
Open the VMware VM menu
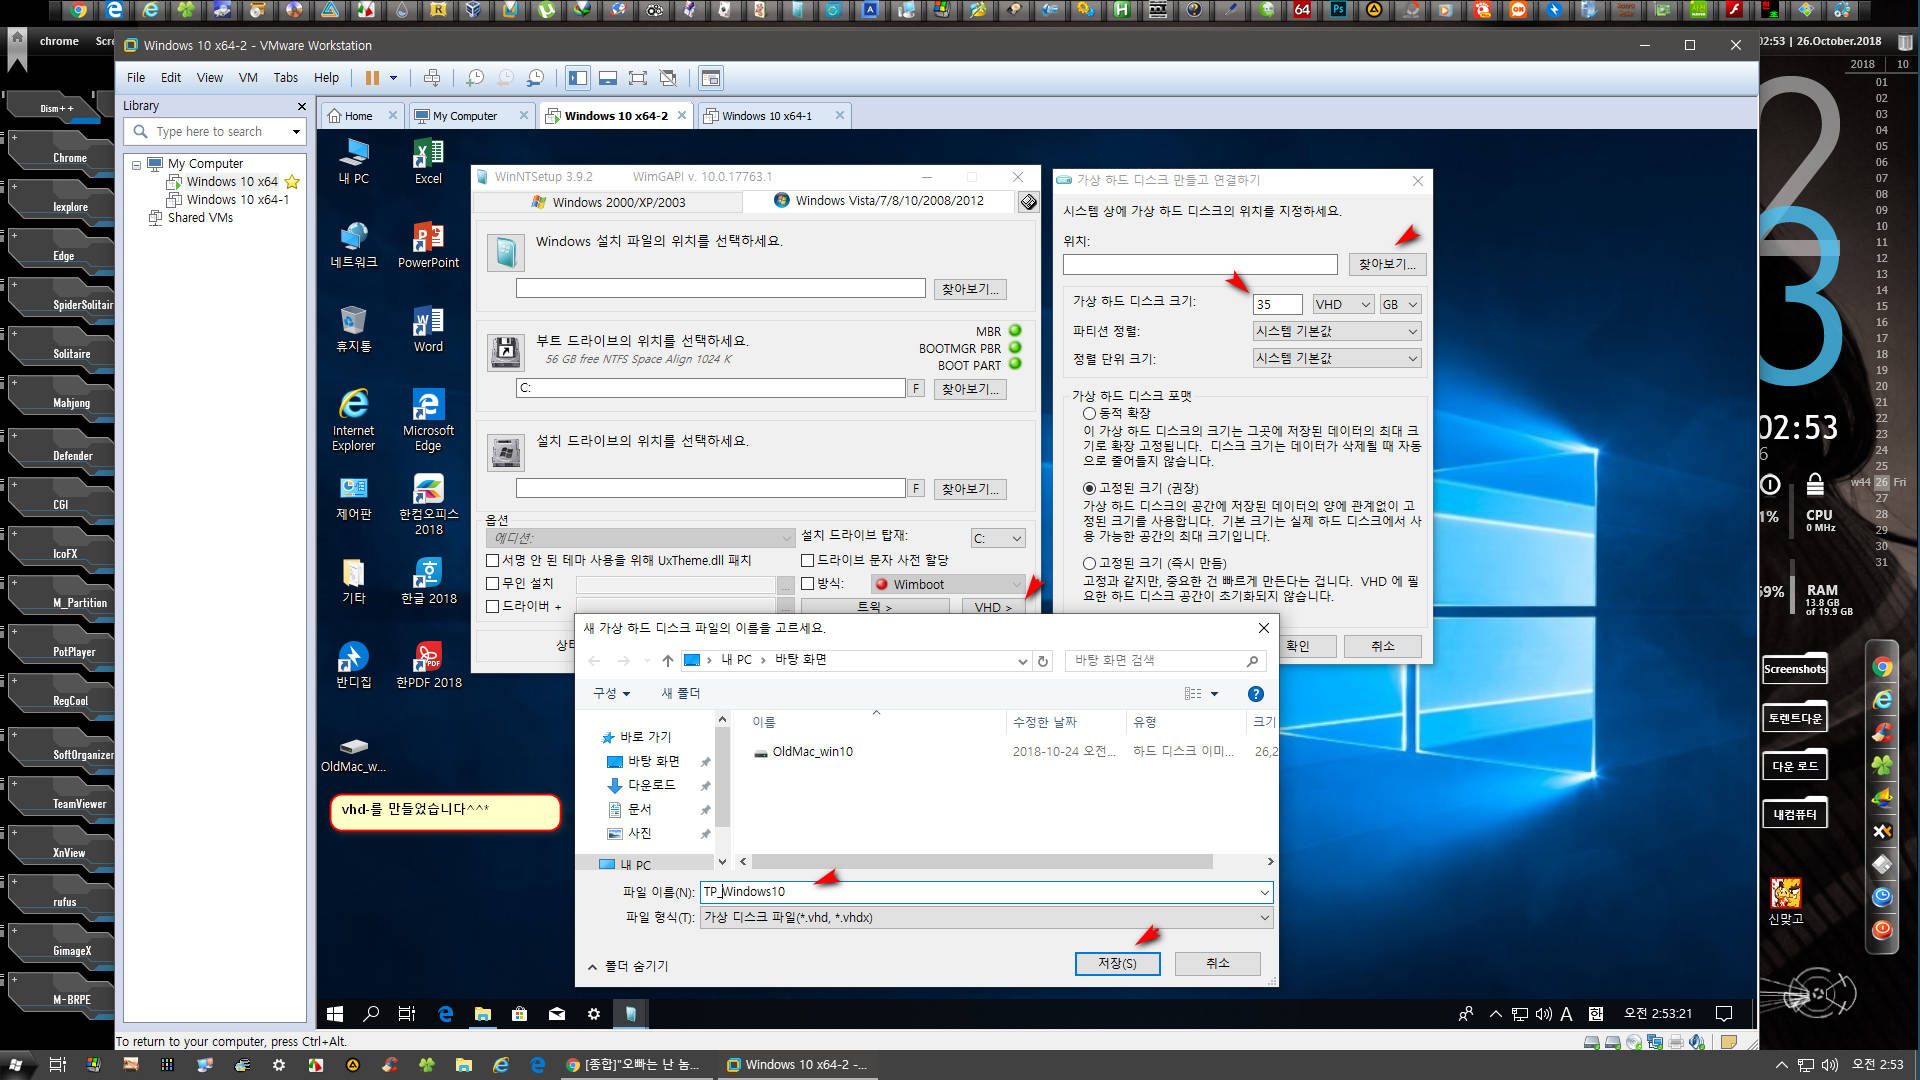pos(248,78)
